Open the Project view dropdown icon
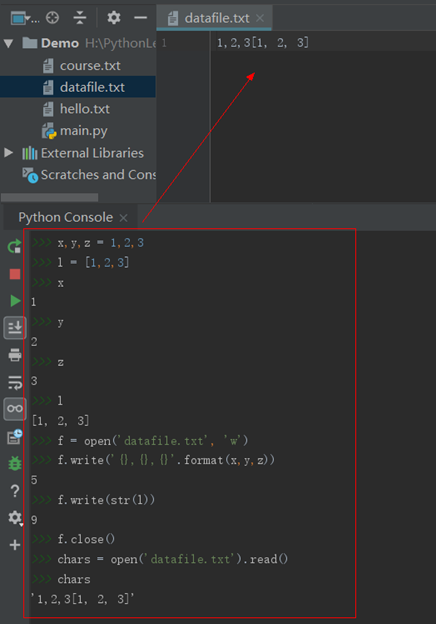This screenshot has height=624, width=436. click(x=21, y=18)
